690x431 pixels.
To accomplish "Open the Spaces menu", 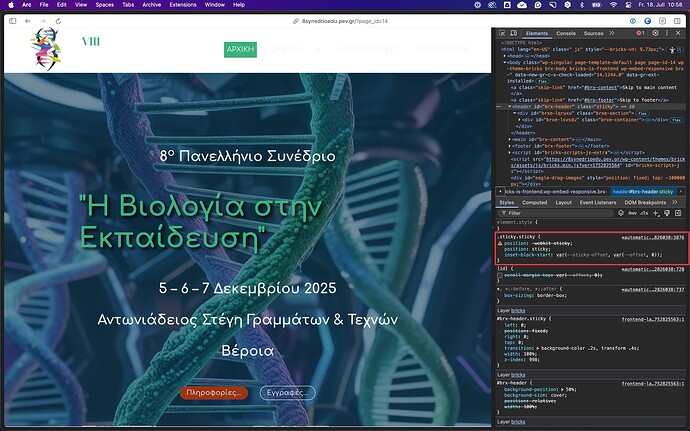I will [x=105, y=5].
